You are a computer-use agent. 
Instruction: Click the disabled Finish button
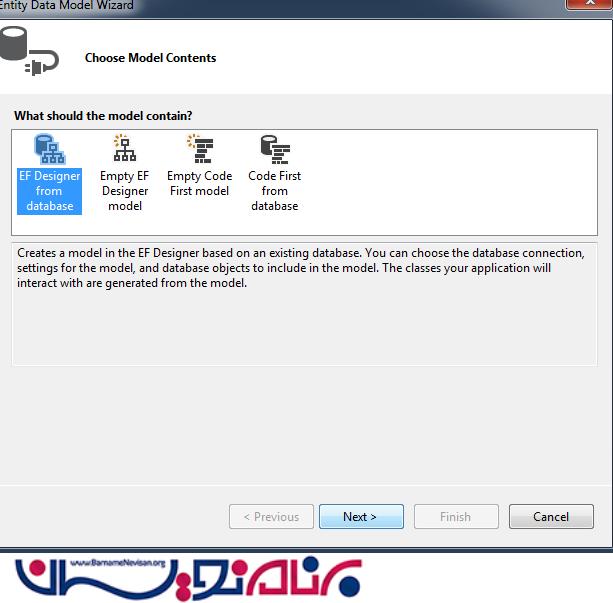point(456,517)
